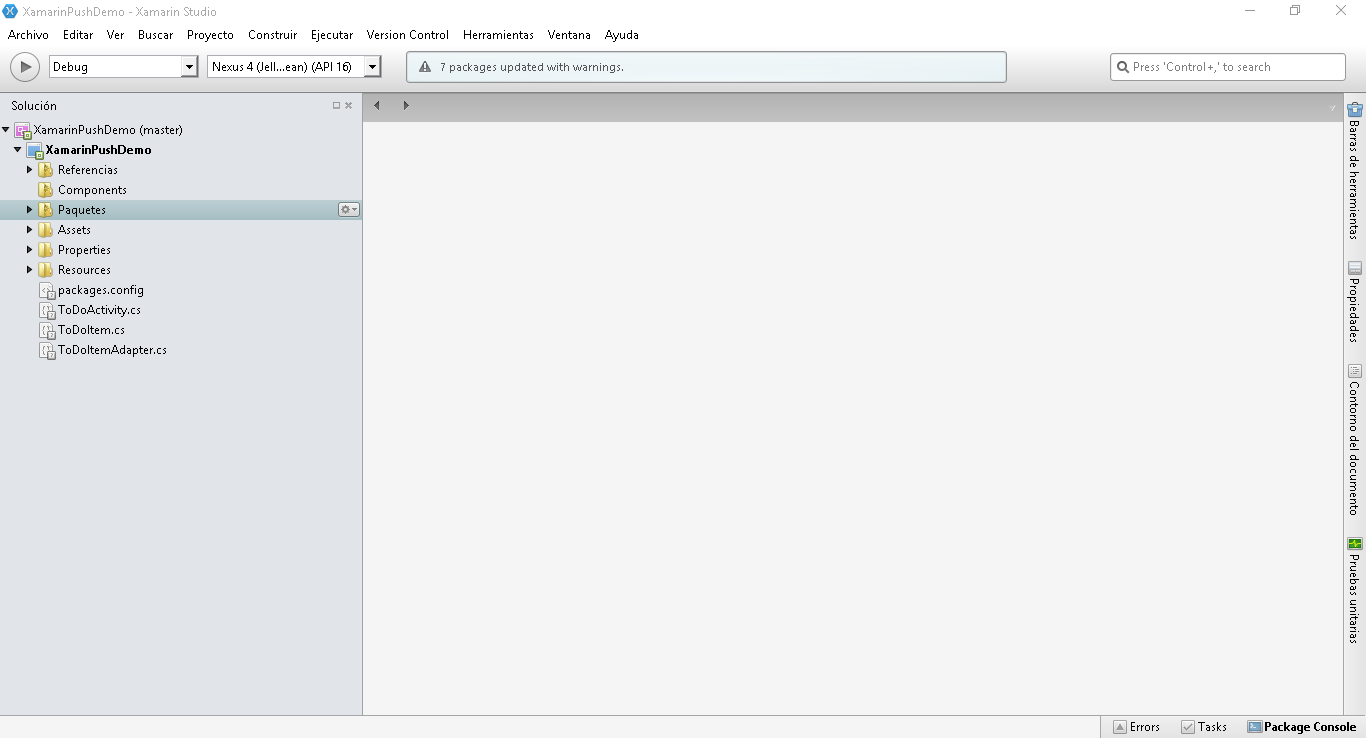
Task: Click the ToDoItem.cs file icon
Action: click(47, 330)
